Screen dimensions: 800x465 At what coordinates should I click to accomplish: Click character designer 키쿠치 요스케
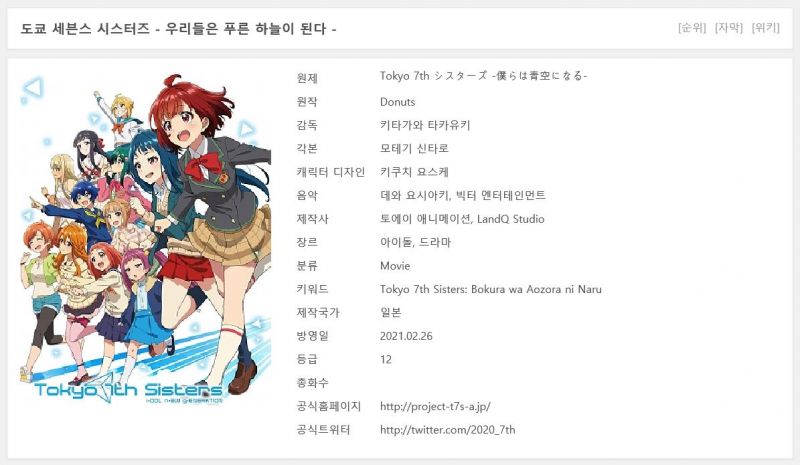(x=414, y=172)
